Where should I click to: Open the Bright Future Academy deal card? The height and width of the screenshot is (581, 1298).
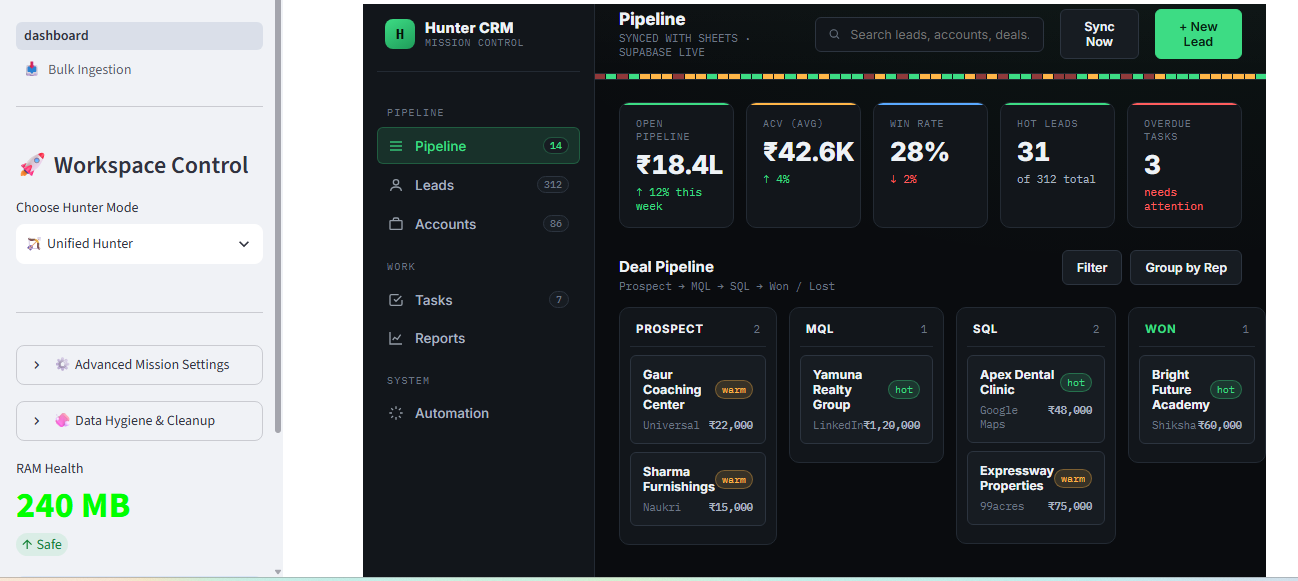[x=1197, y=399]
